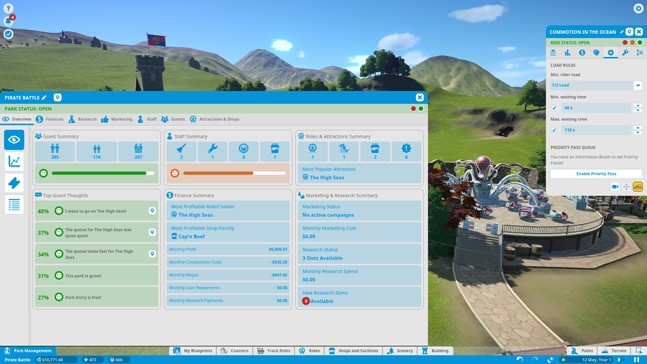Set park status to closed with red dot
Viewport: 647px width, 364px height.
(x=413, y=109)
